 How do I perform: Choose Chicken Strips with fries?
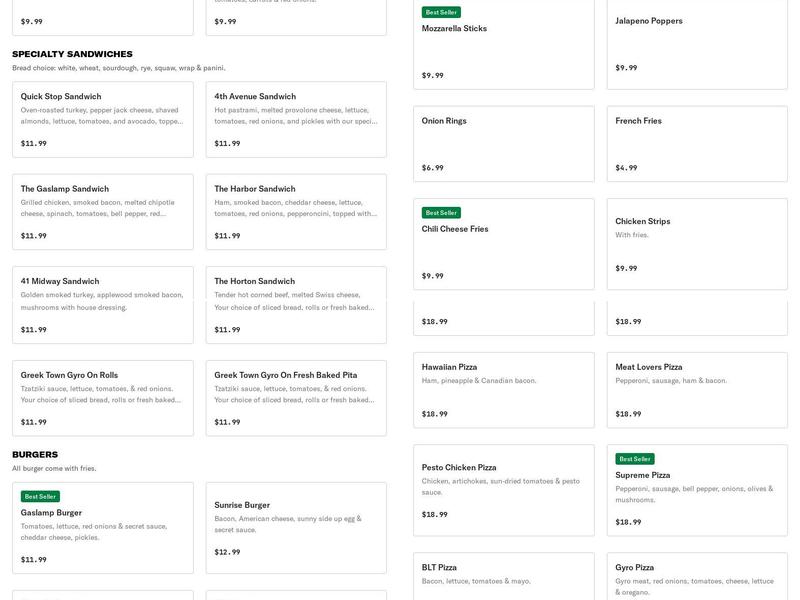coord(697,244)
